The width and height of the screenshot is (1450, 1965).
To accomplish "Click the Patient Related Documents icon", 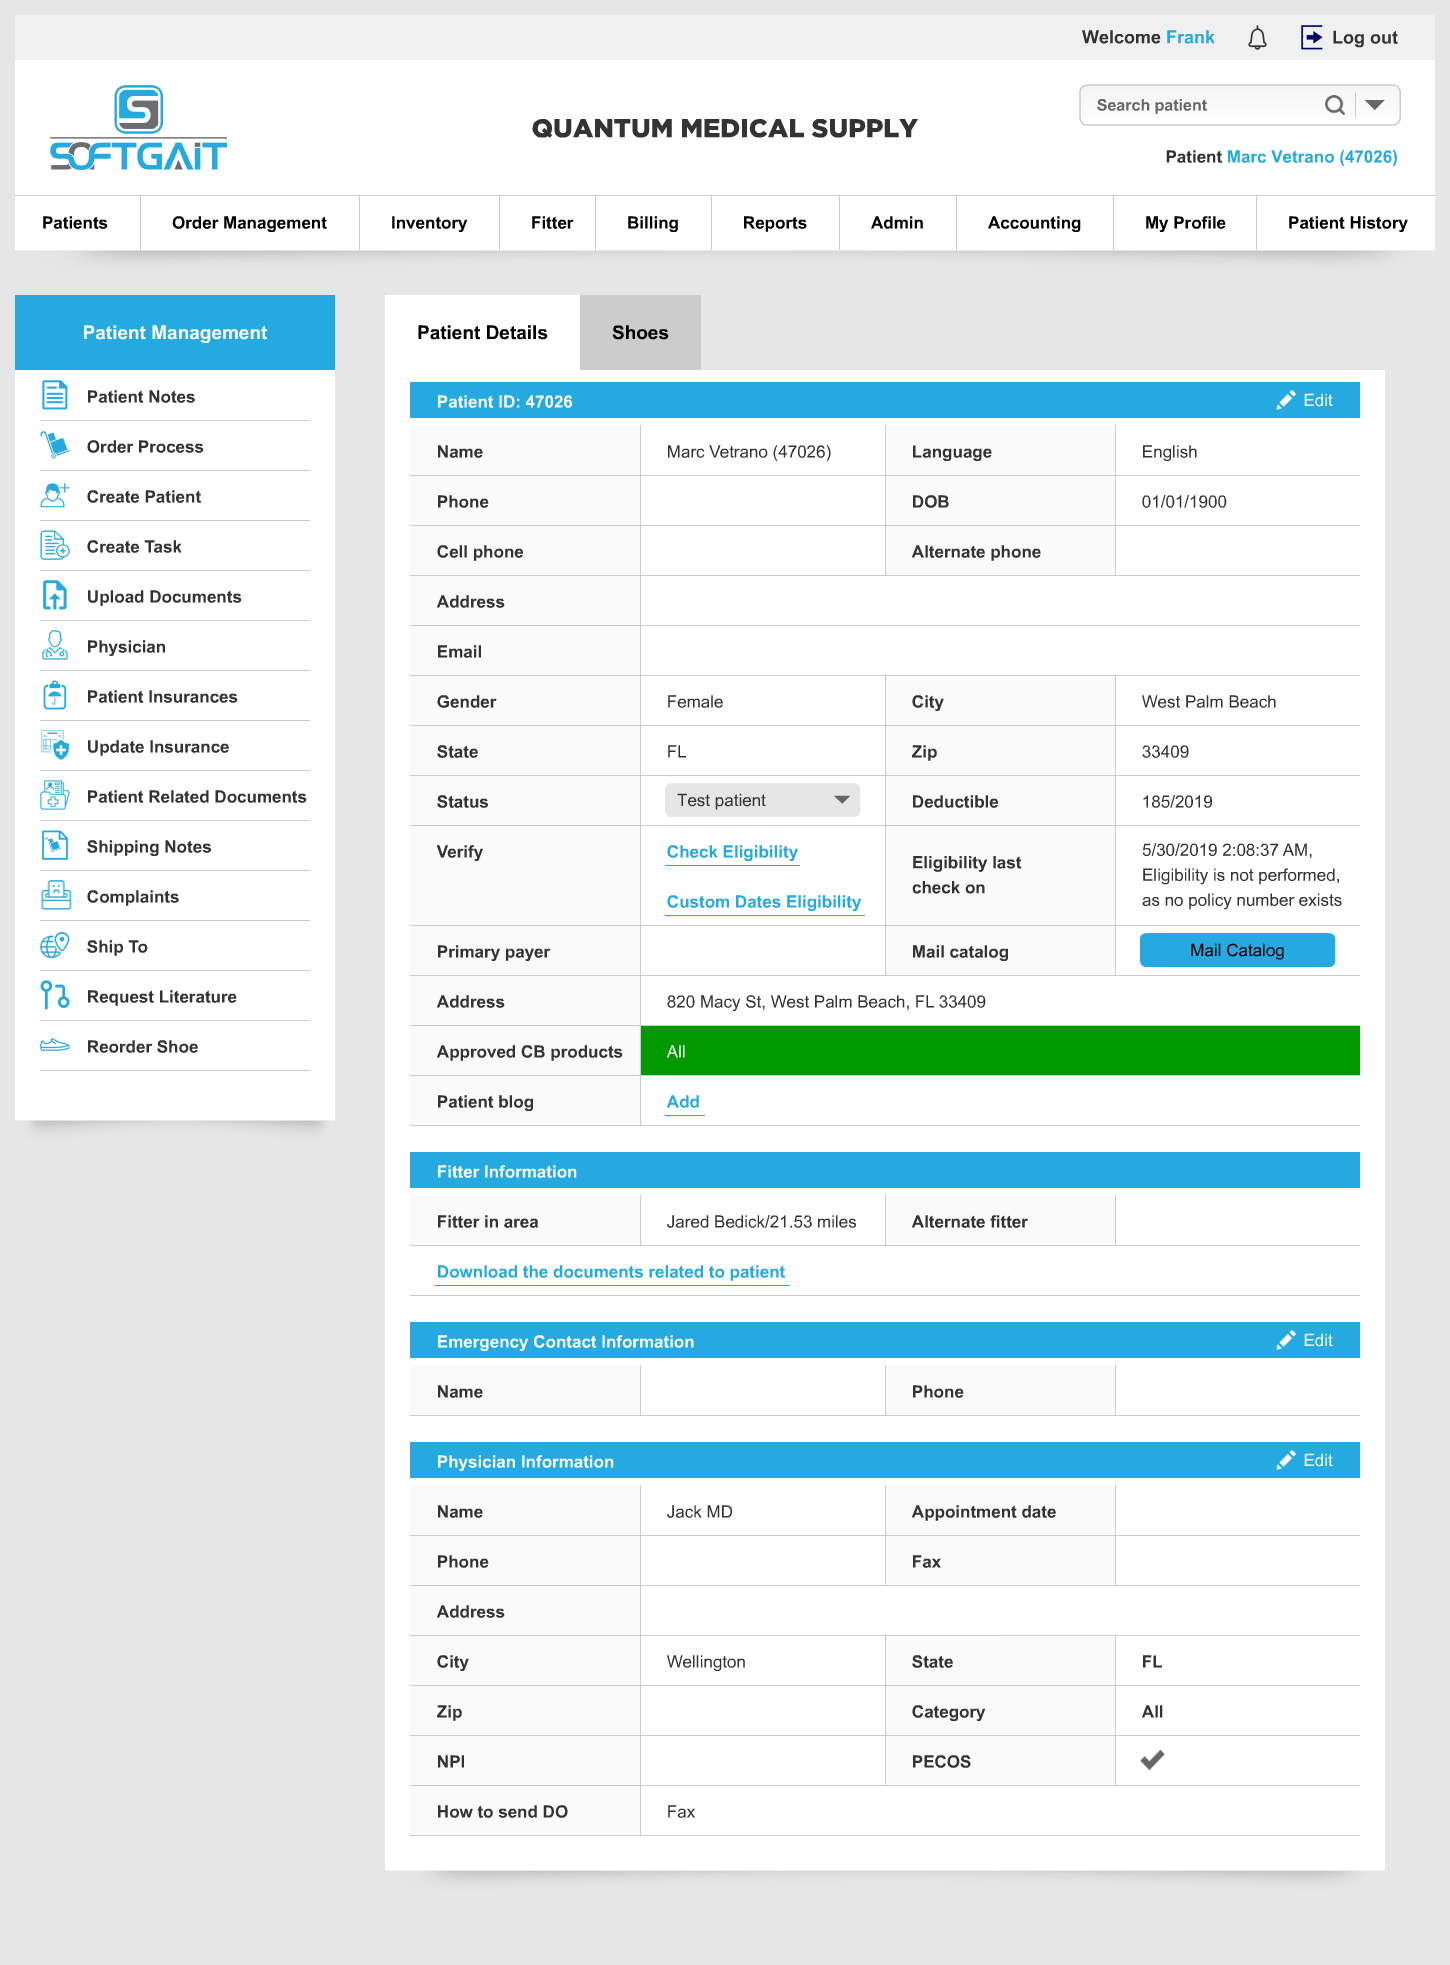I will coord(55,795).
